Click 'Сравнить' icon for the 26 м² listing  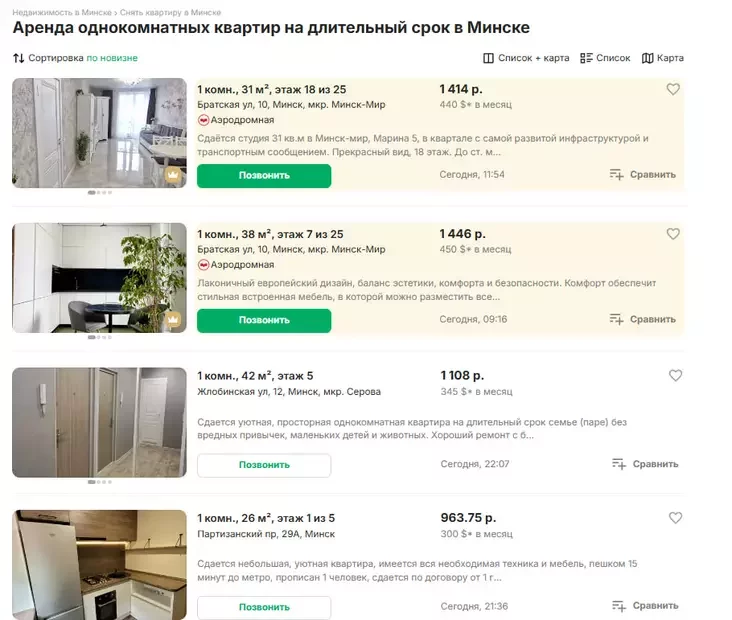click(618, 606)
